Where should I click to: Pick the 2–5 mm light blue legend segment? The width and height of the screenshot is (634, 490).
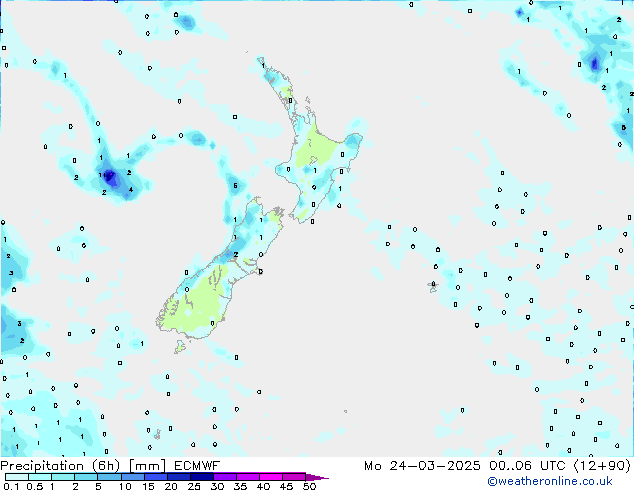pyautogui.click(x=88, y=477)
